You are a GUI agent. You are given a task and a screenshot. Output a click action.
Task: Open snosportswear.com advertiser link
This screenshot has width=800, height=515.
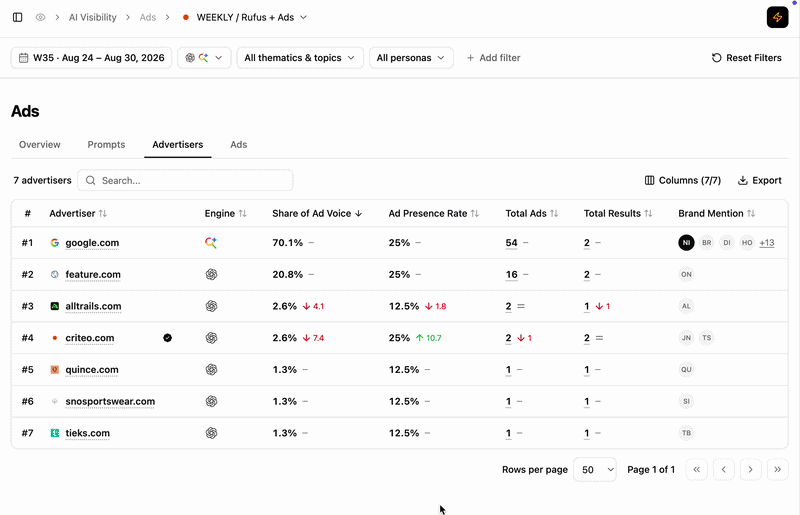(110, 401)
